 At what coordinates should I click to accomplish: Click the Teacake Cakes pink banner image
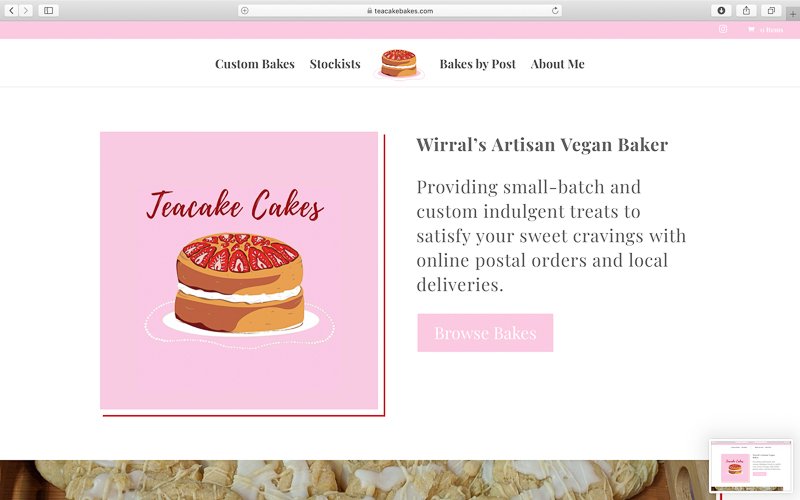point(239,270)
